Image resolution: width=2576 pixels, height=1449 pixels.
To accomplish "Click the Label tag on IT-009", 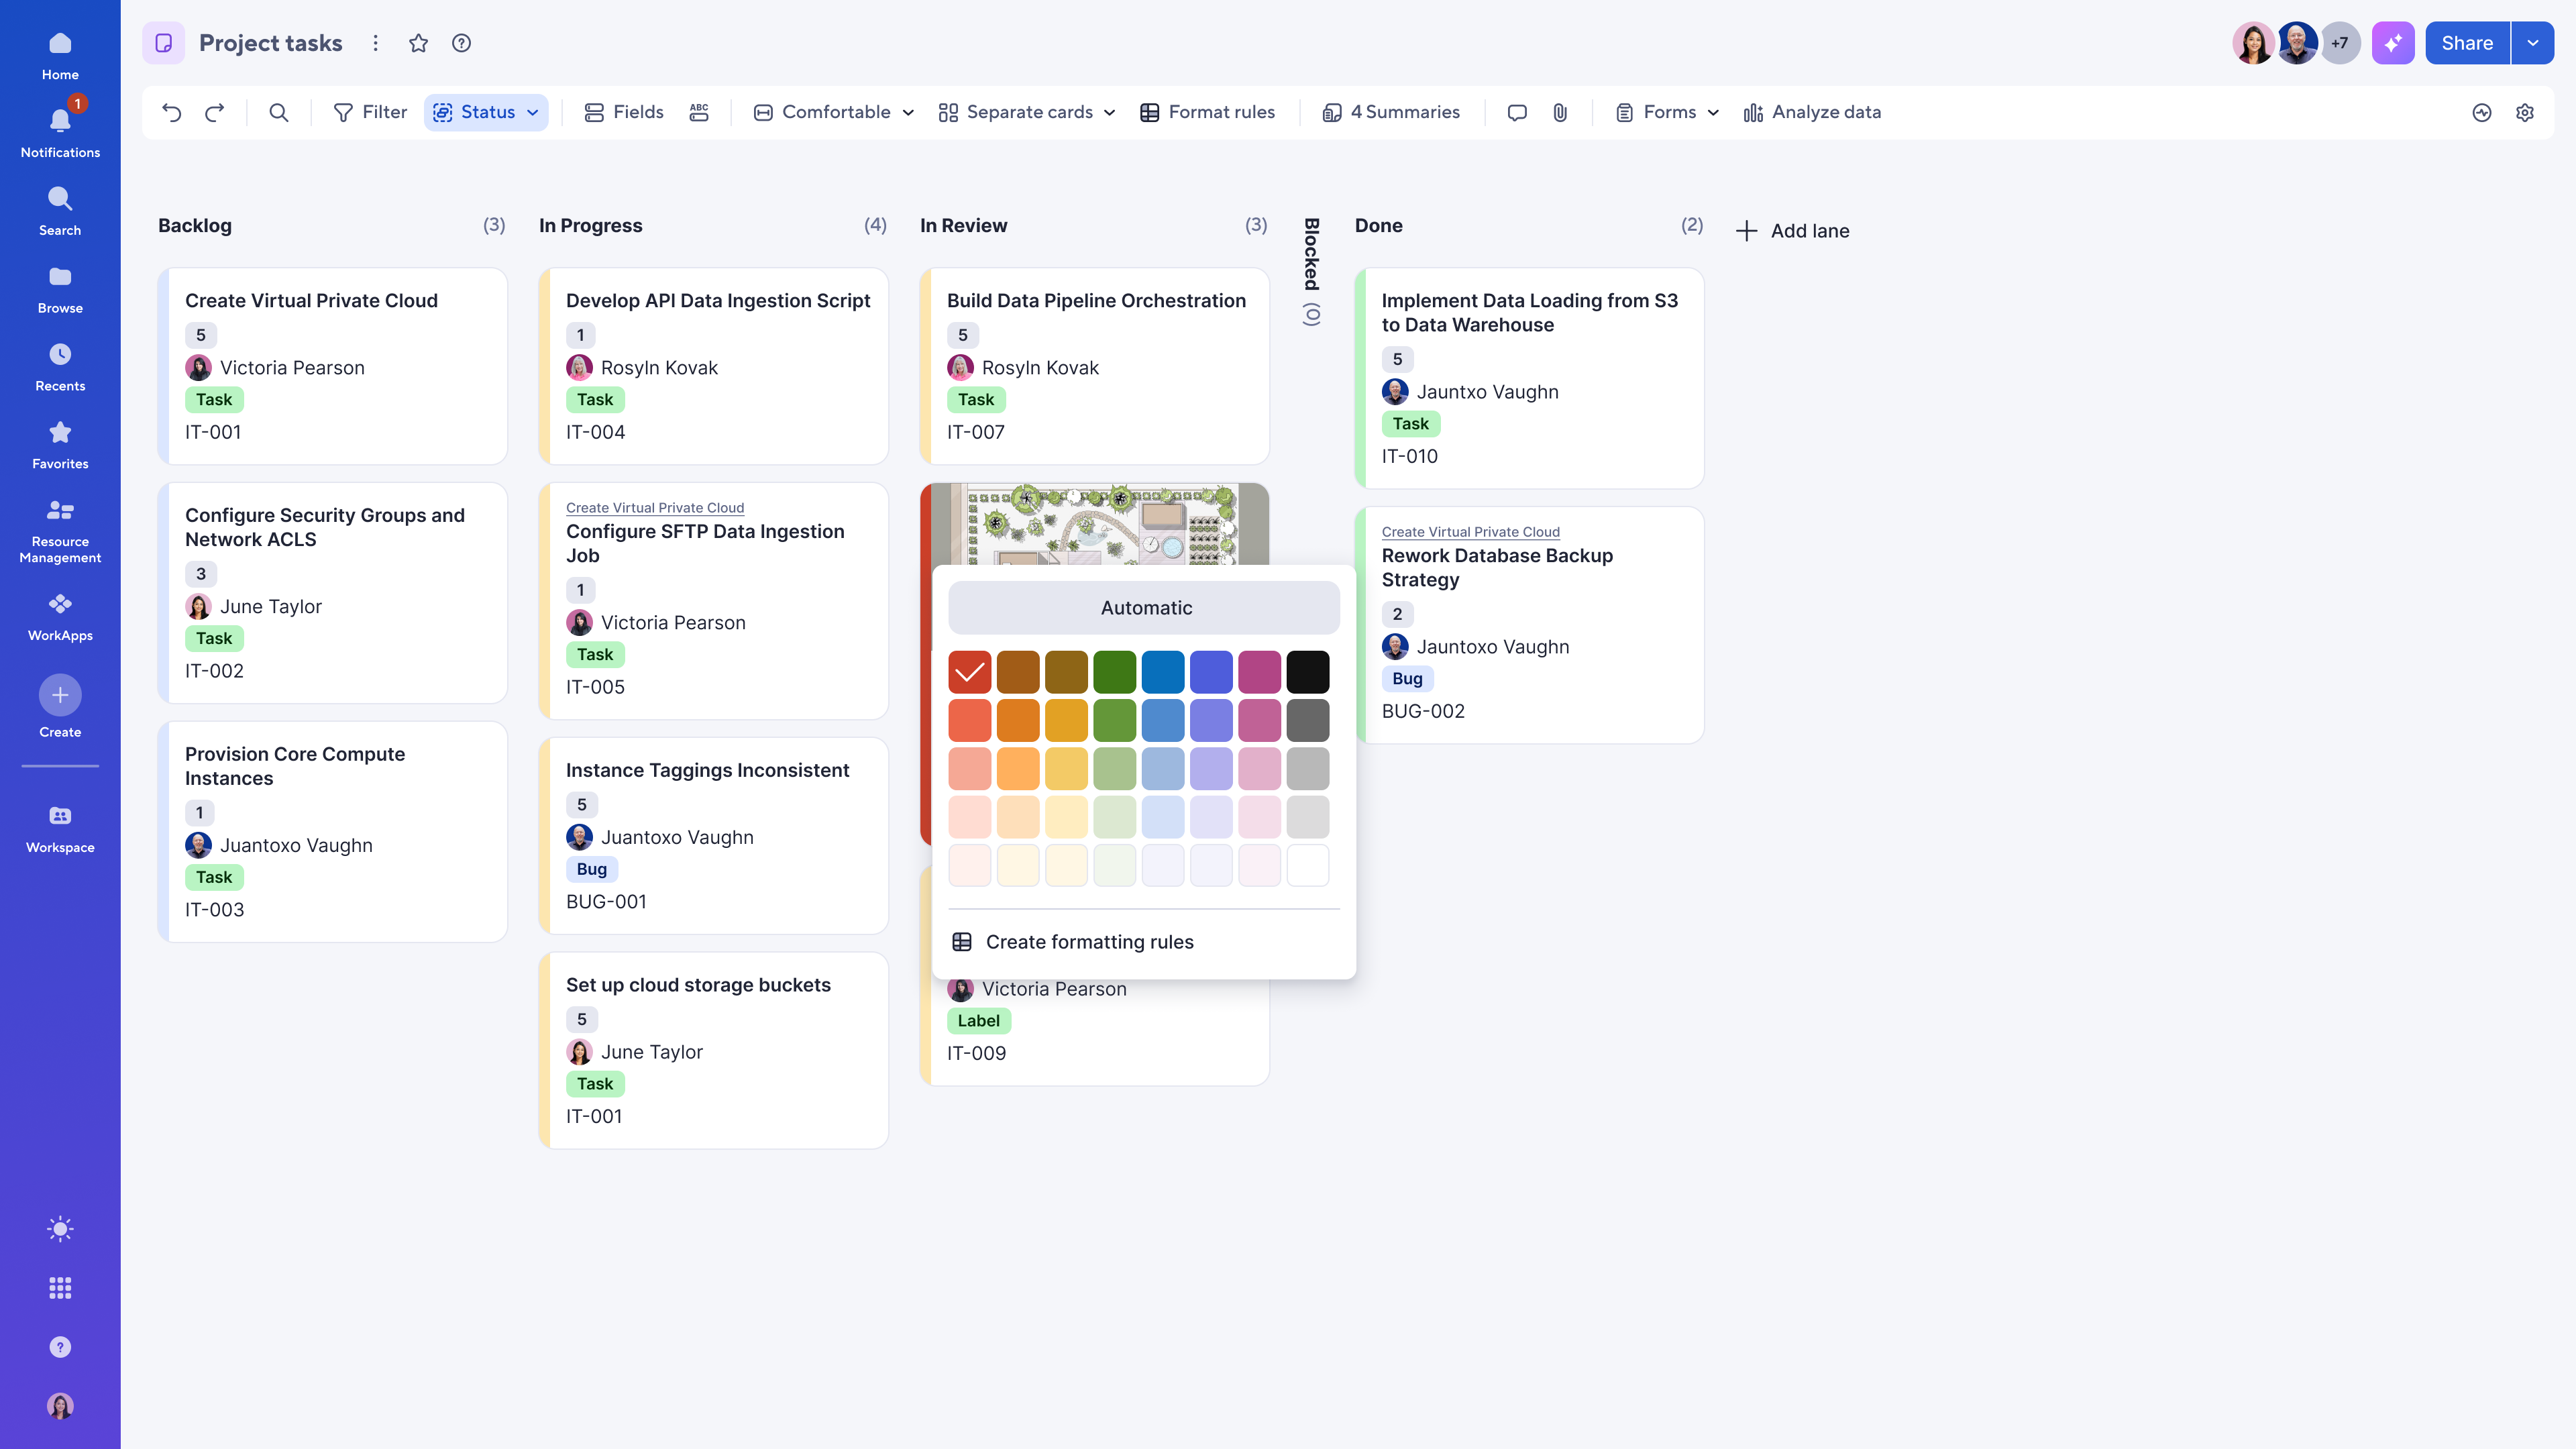I will click(978, 1021).
